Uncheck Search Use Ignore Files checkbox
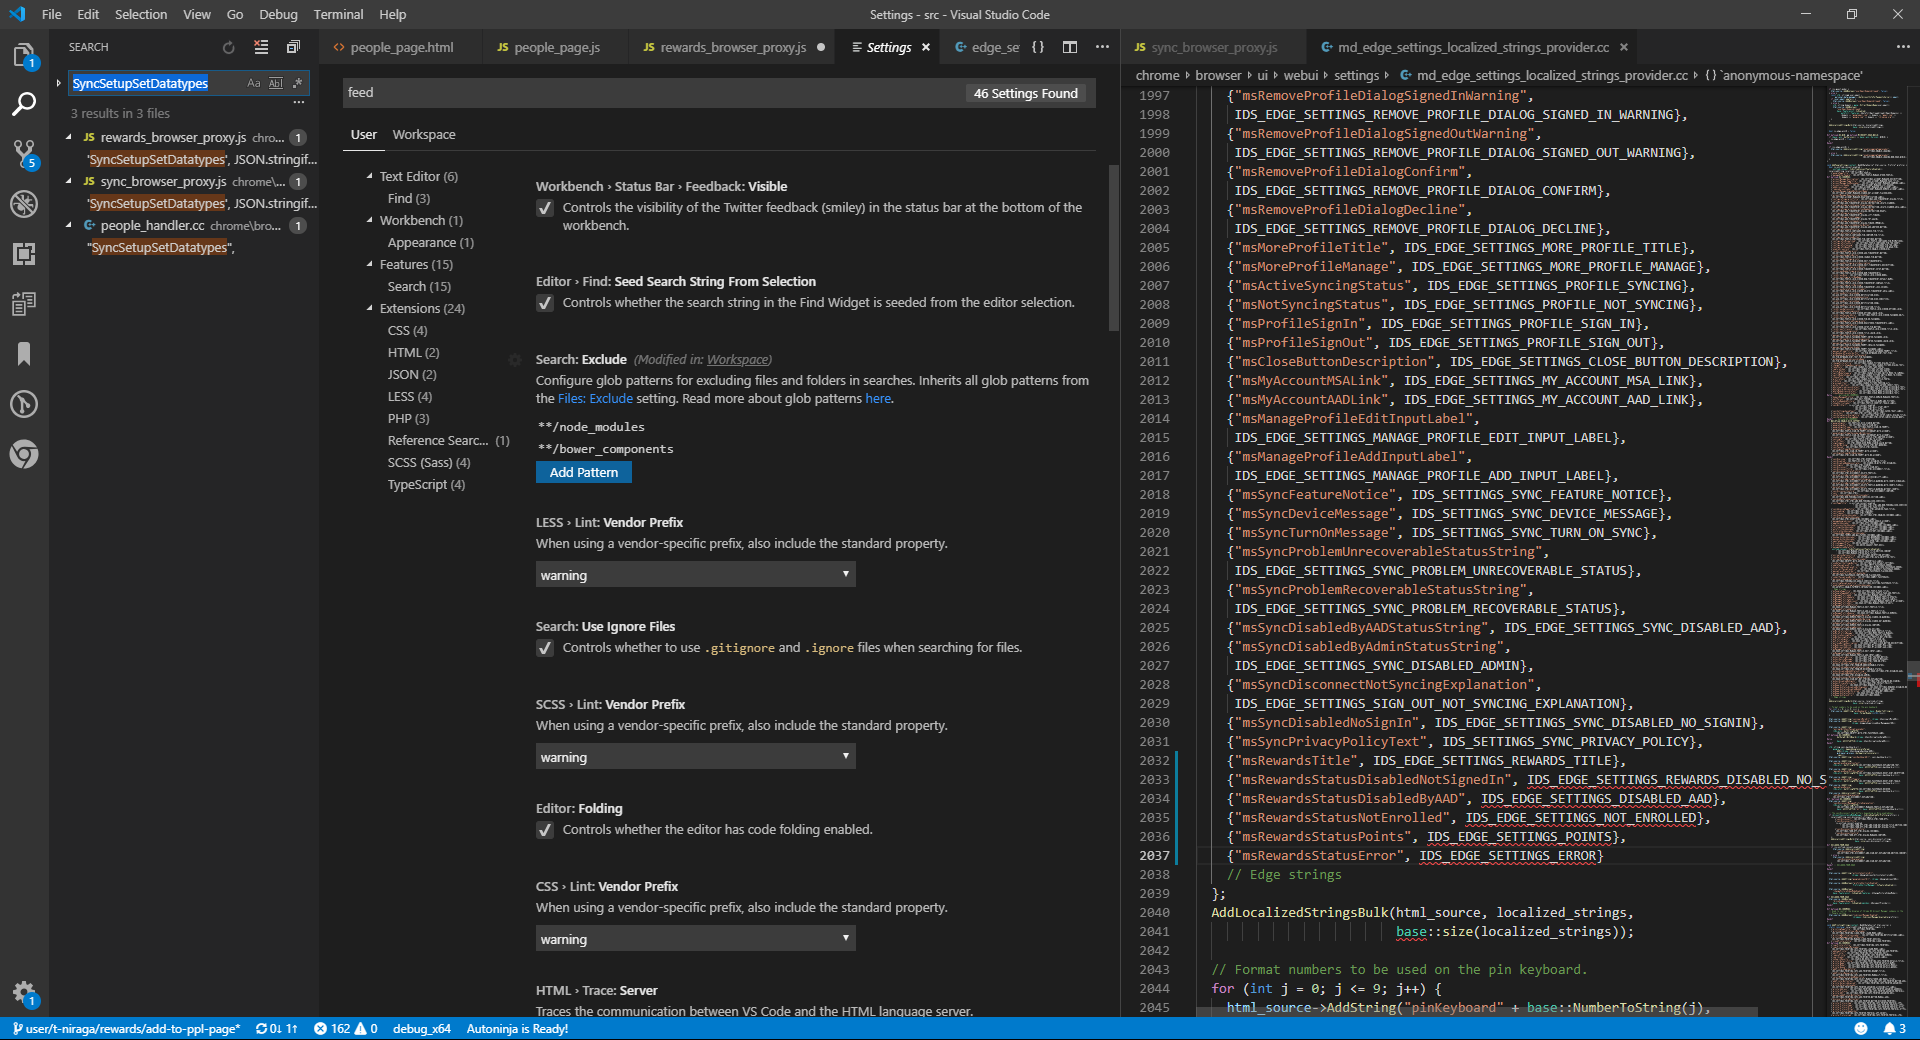This screenshot has height=1040, width=1920. pos(545,648)
